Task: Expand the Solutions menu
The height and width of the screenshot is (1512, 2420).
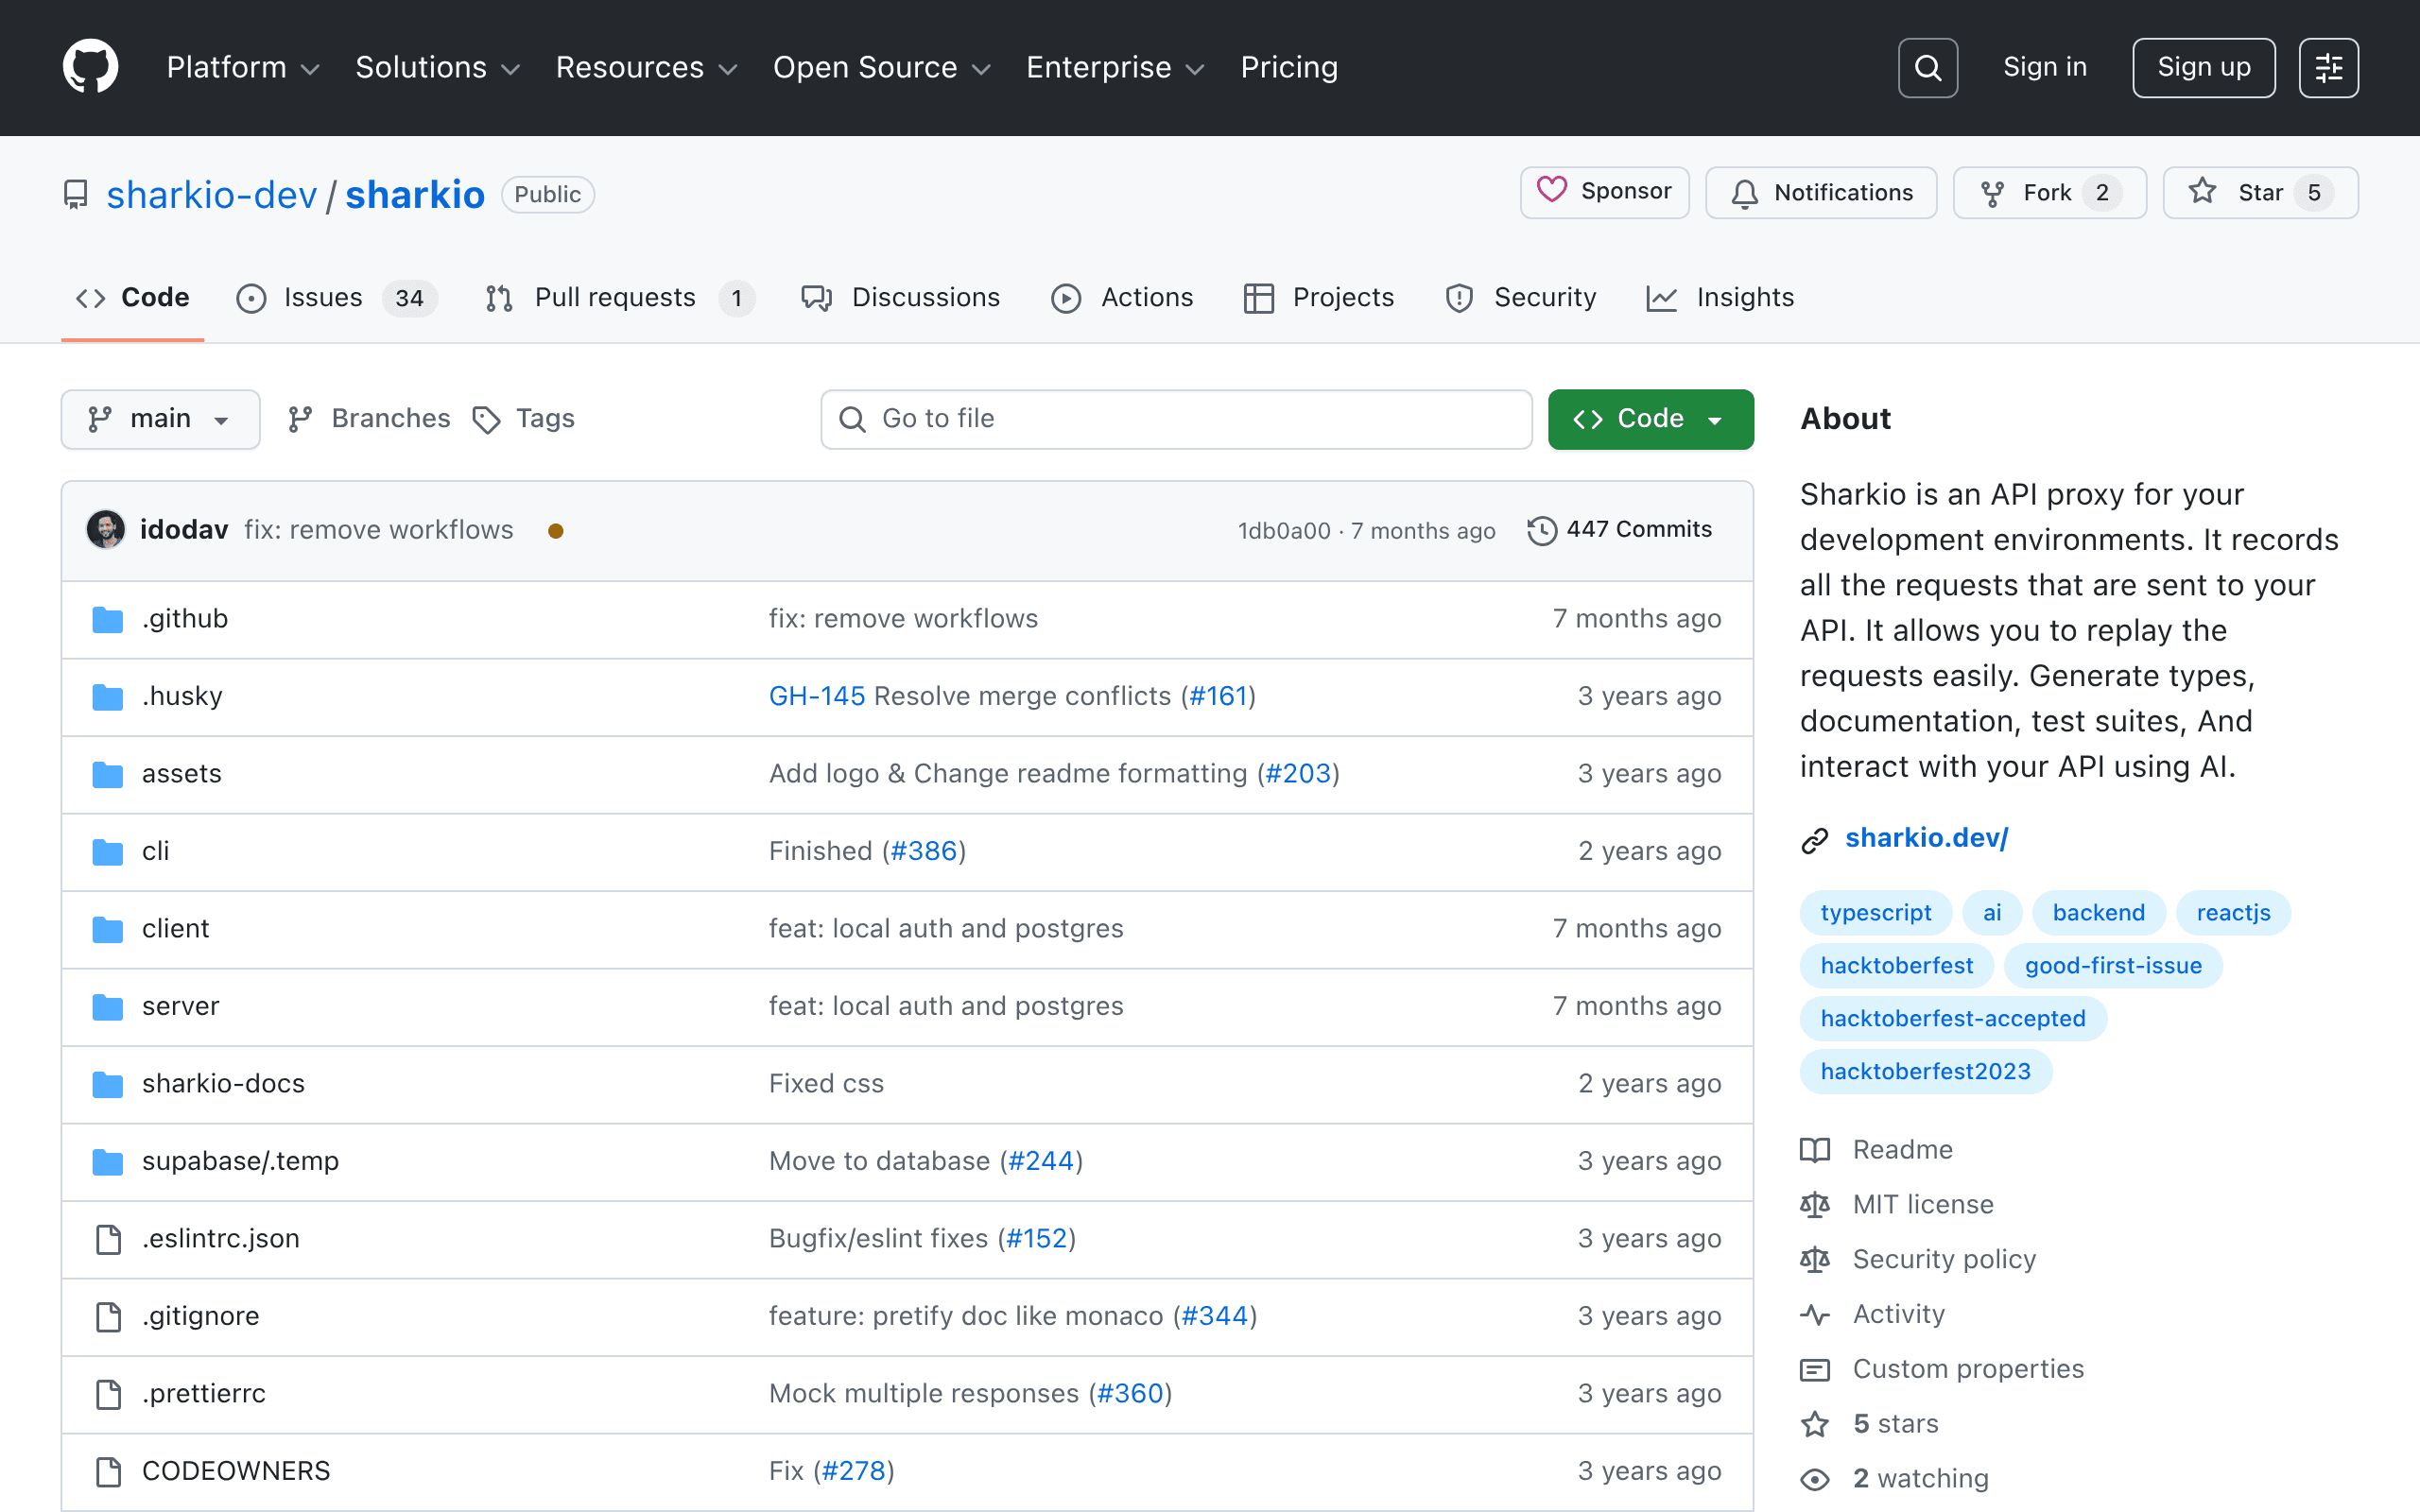Action: pos(438,67)
